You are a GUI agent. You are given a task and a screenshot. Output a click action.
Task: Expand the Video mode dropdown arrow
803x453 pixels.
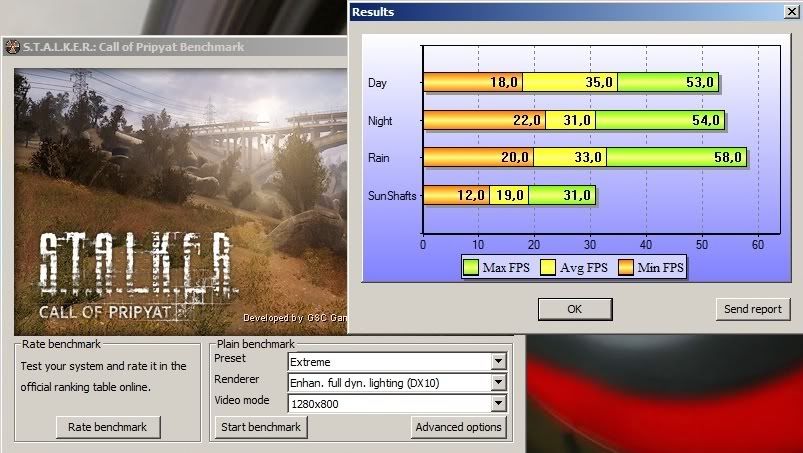pyautogui.click(x=498, y=404)
